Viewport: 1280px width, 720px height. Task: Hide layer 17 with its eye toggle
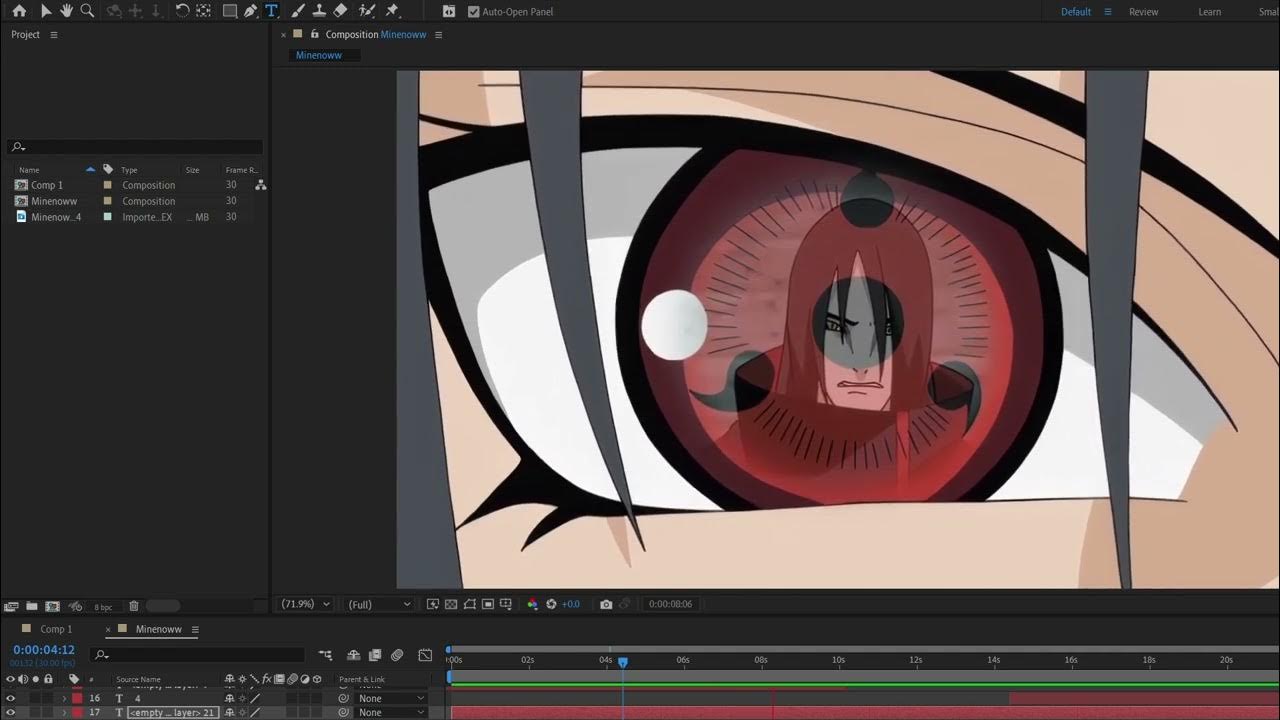[11, 712]
